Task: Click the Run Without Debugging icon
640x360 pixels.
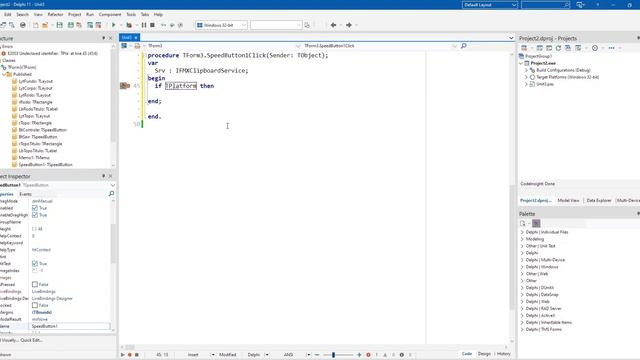Action: [x=129, y=25]
